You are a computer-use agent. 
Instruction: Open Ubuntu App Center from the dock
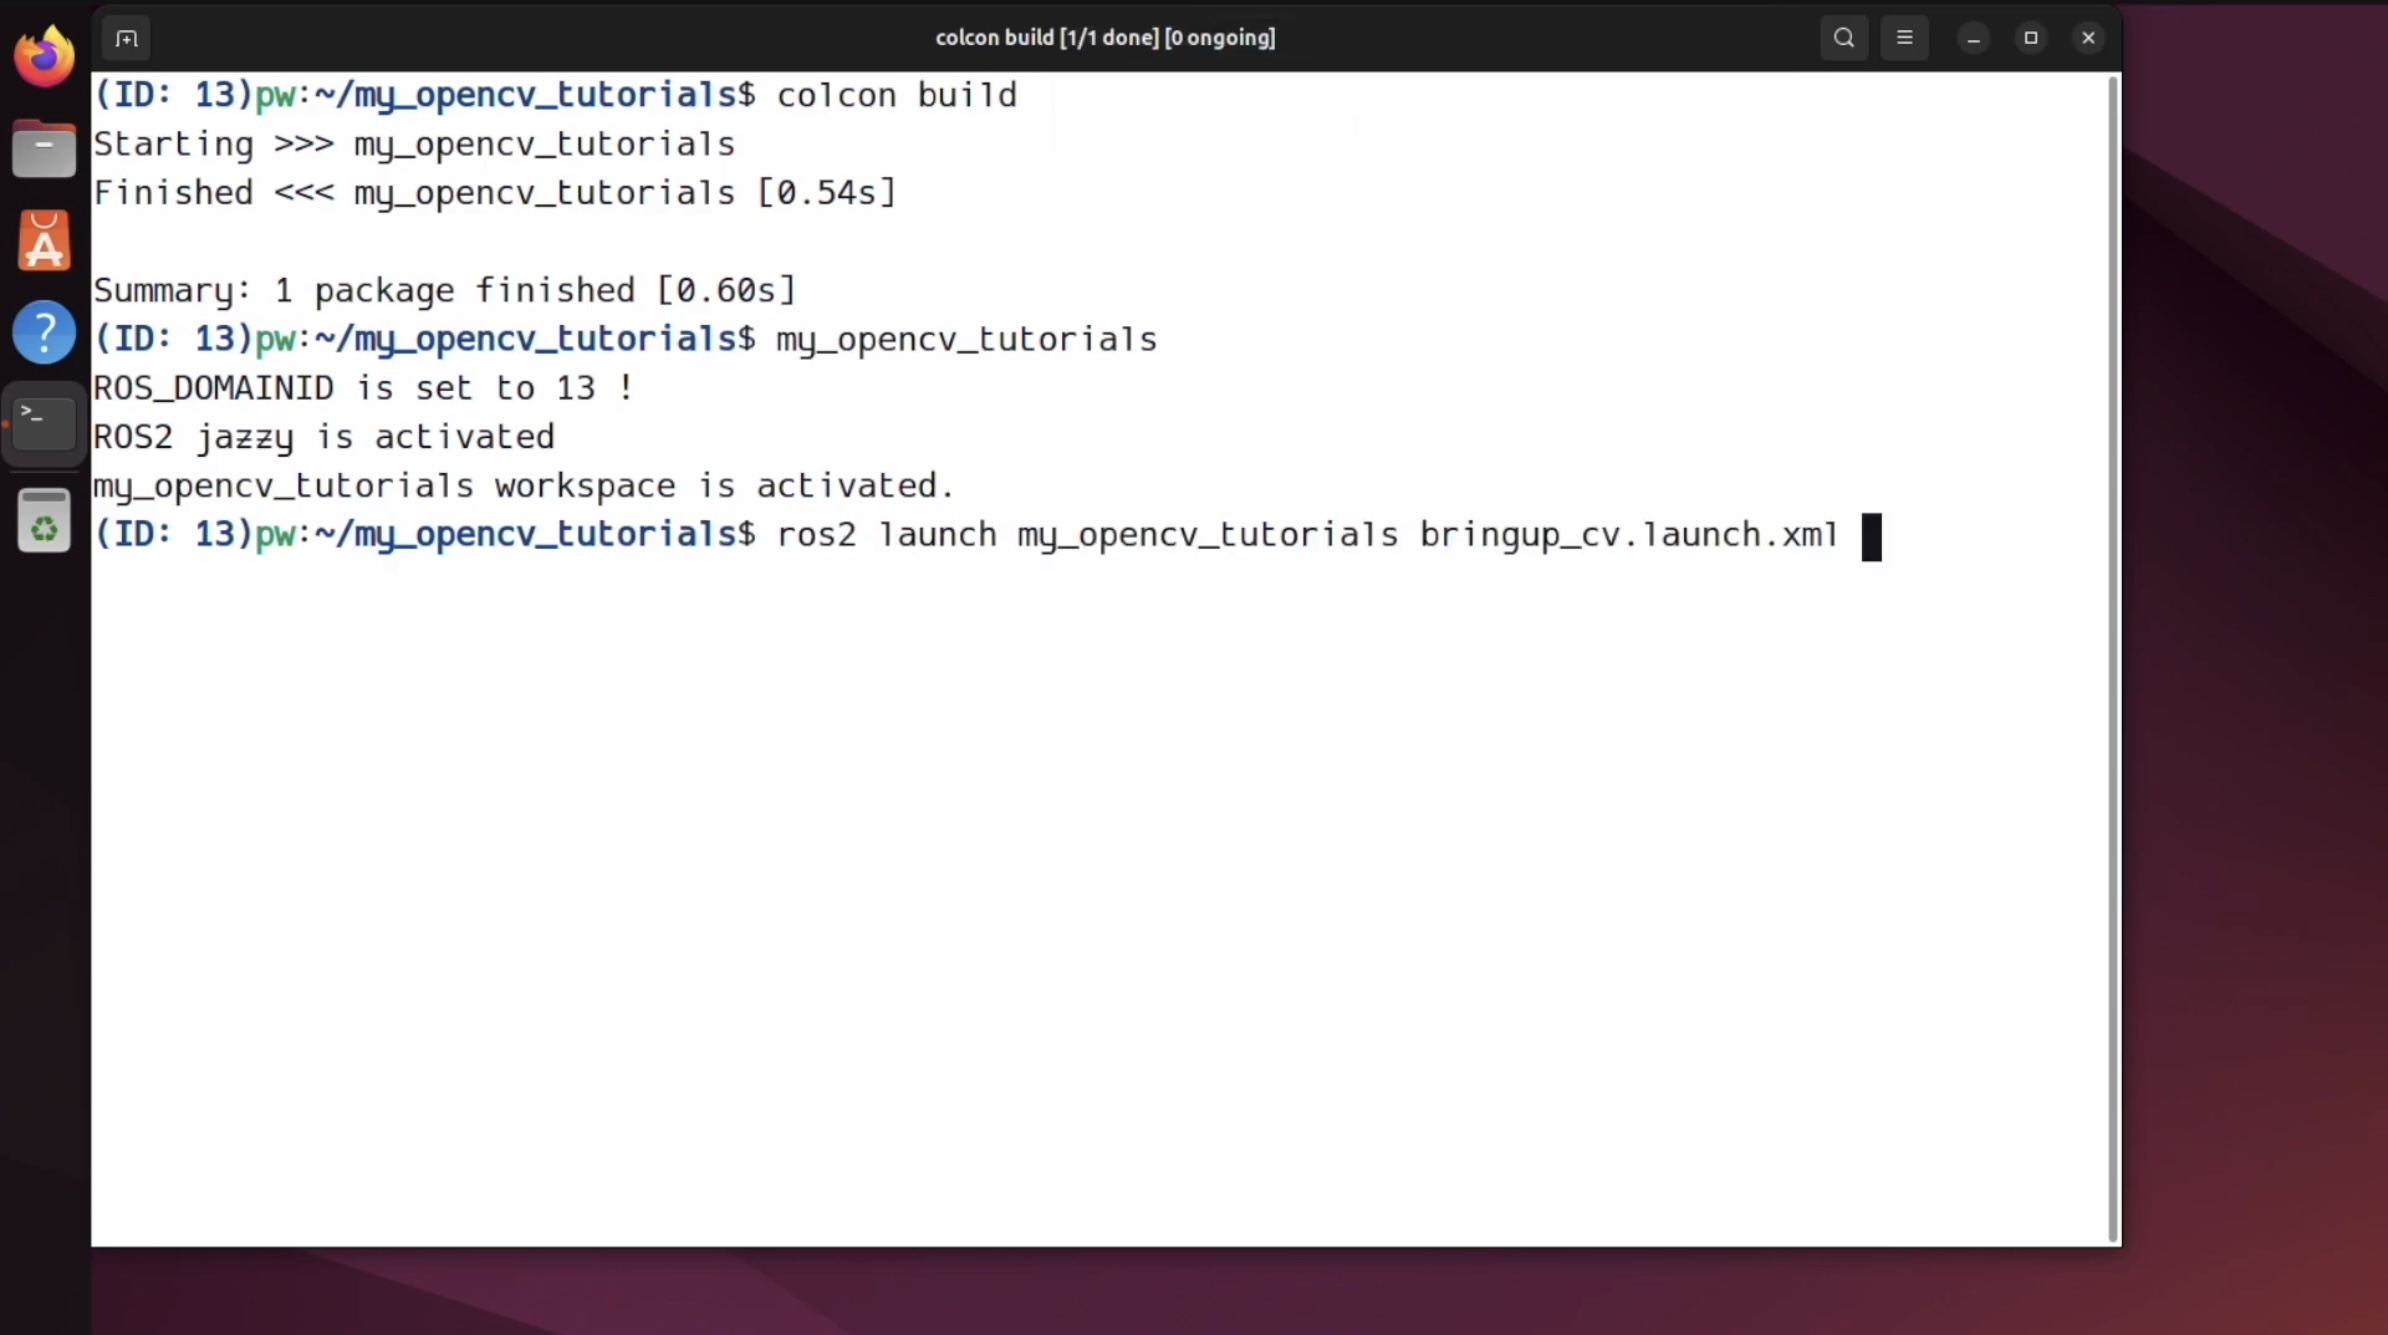pos(44,241)
